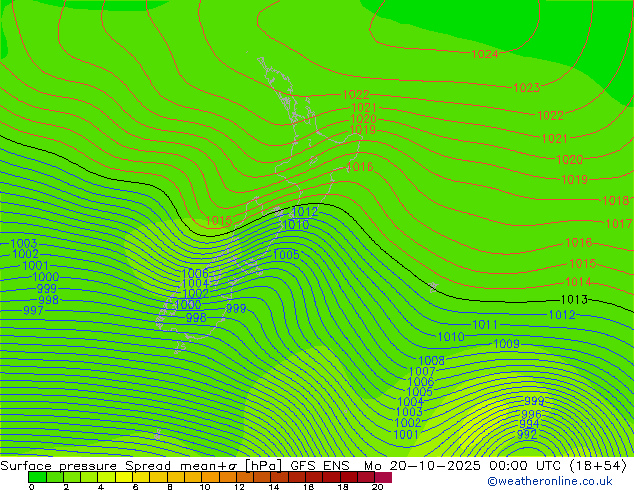This screenshot has height=490, width=634.
Task: Click the 'Surface pressure Spread' title text
Action: click(85, 466)
